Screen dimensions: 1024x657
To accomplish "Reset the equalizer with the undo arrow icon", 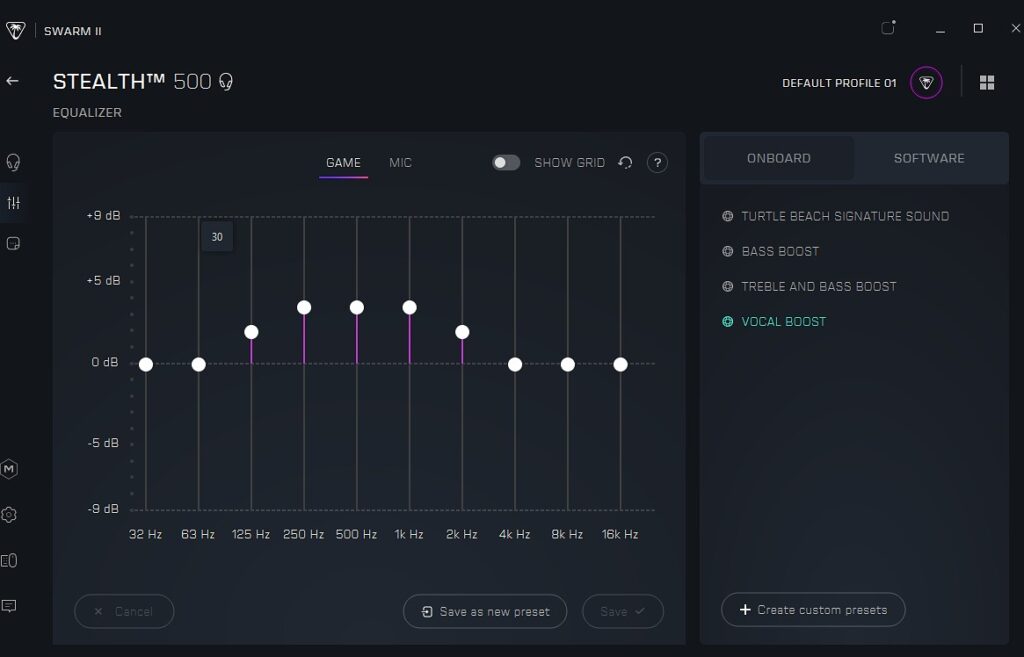I will (626, 163).
